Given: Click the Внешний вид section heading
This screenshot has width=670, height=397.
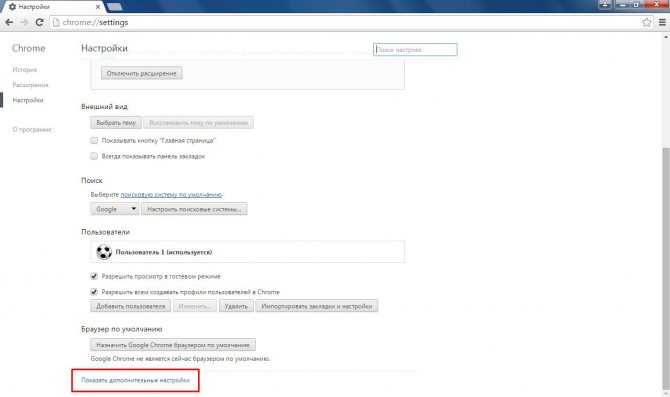Looking at the screenshot, I should point(104,106).
